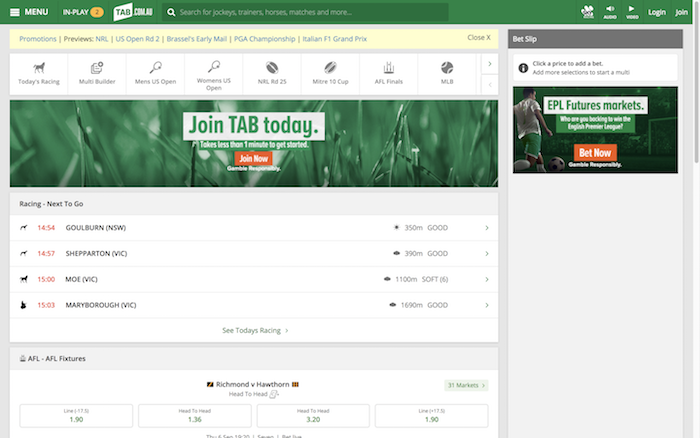The image size is (700, 438).
Task: Go to TAB.COM.AU home logo
Action: (133, 12)
